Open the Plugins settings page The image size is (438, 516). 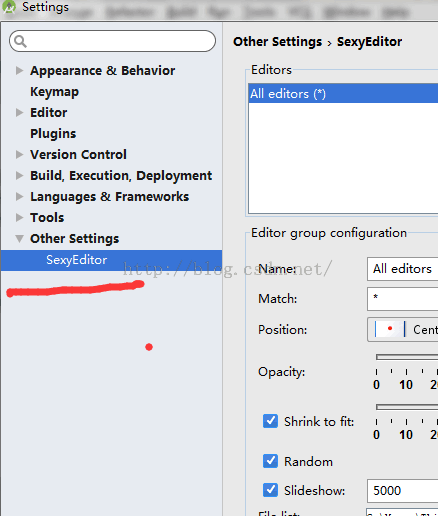pyautogui.click(x=53, y=134)
